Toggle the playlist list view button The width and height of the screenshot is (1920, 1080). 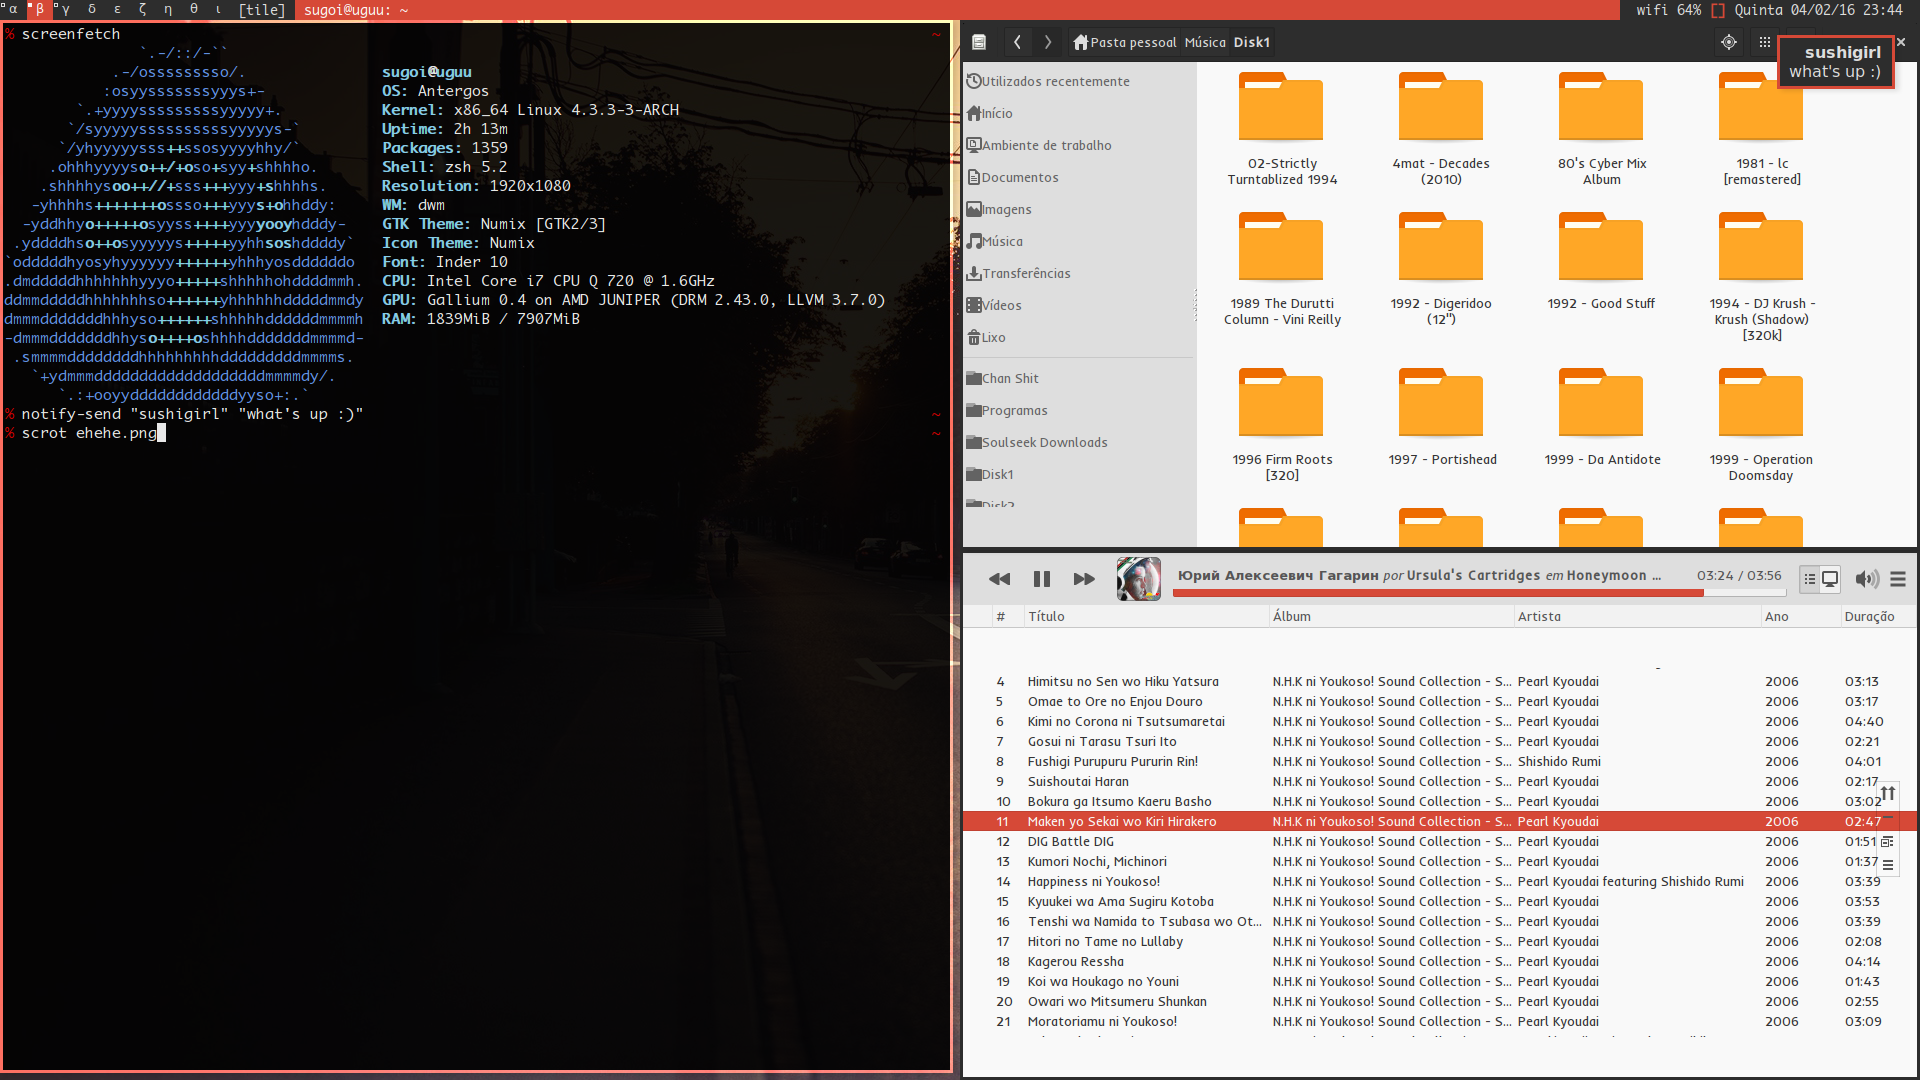(x=1809, y=579)
